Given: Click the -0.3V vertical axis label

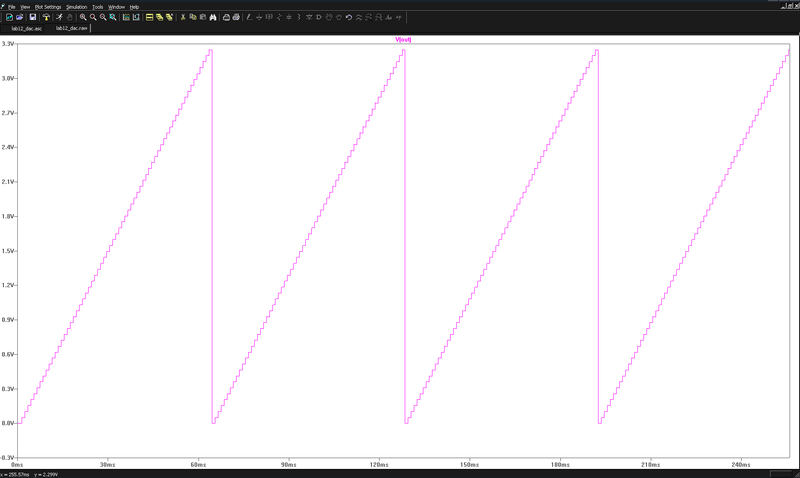Looking at the screenshot, I should pyautogui.click(x=8, y=458).
